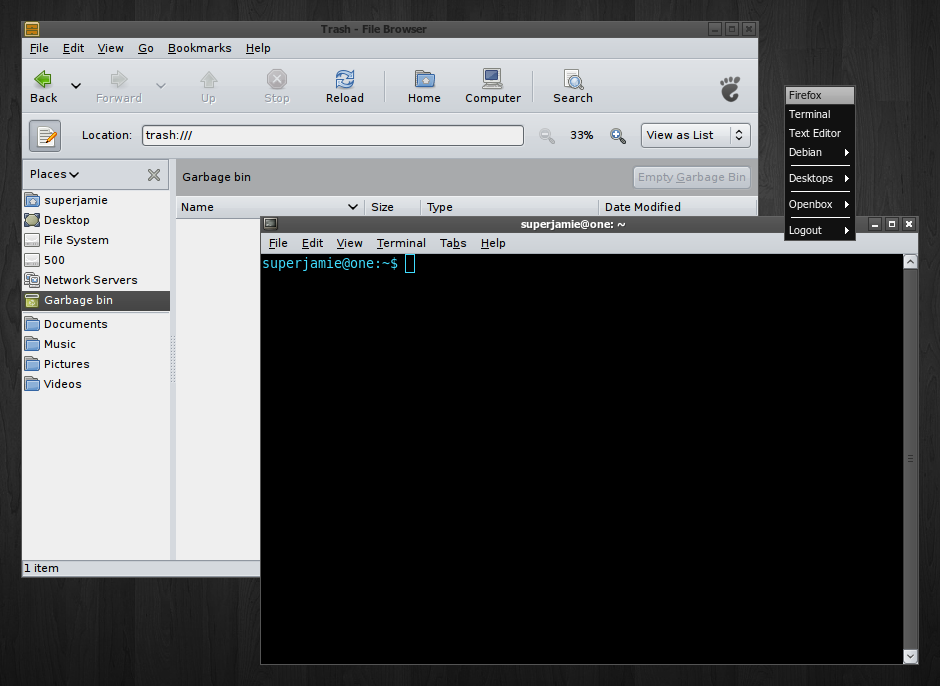940x686 pixels.
Task: Launch Firefox from Openbox menu
Action: (x=820, y=95)
